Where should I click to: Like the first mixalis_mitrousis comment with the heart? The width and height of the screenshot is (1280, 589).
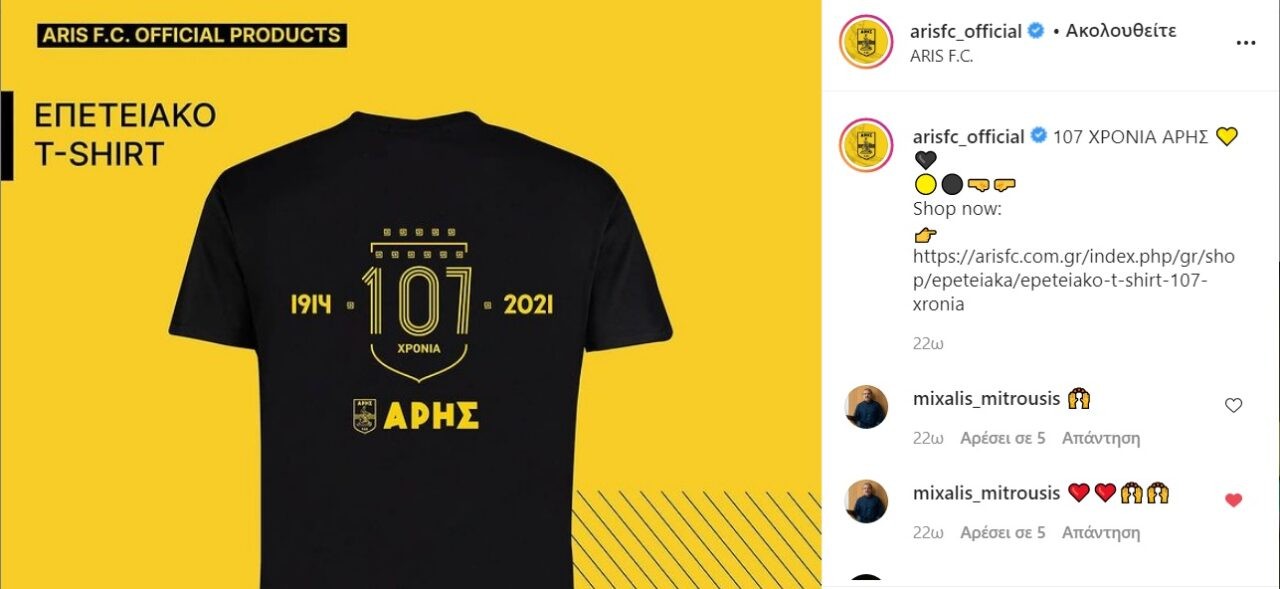pyautogui.click(x=1233, y=405)
